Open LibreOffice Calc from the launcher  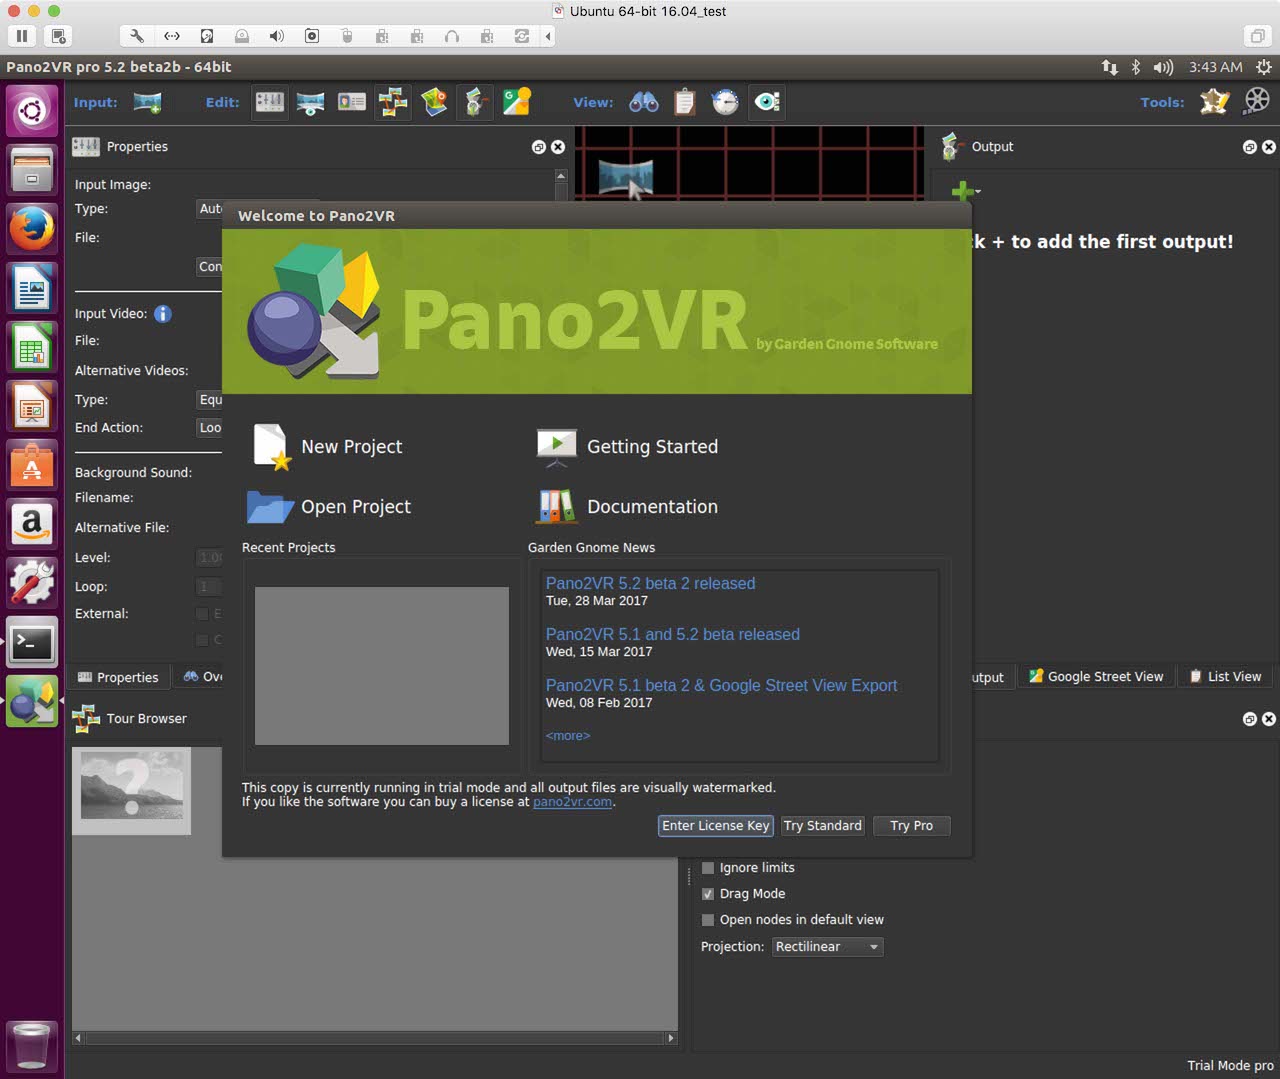[x=32, y=349]
